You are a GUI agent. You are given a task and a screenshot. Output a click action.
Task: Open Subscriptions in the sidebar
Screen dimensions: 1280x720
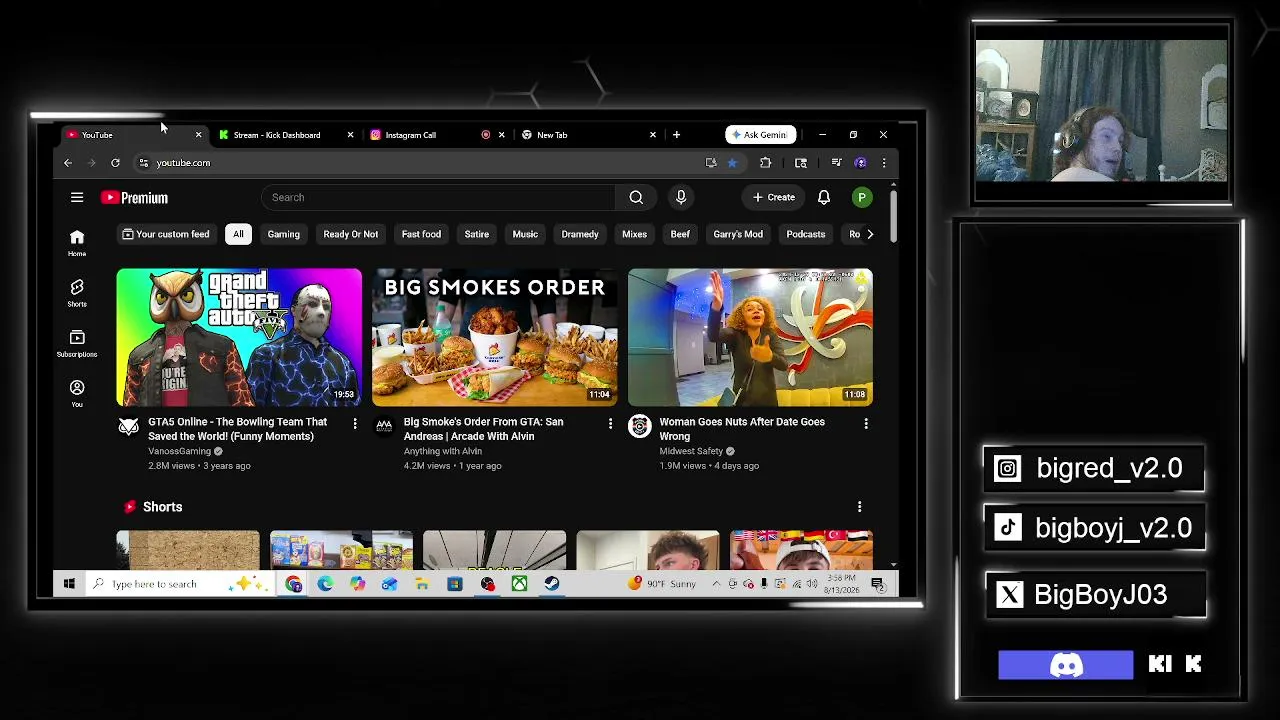(x=77, y=343)
